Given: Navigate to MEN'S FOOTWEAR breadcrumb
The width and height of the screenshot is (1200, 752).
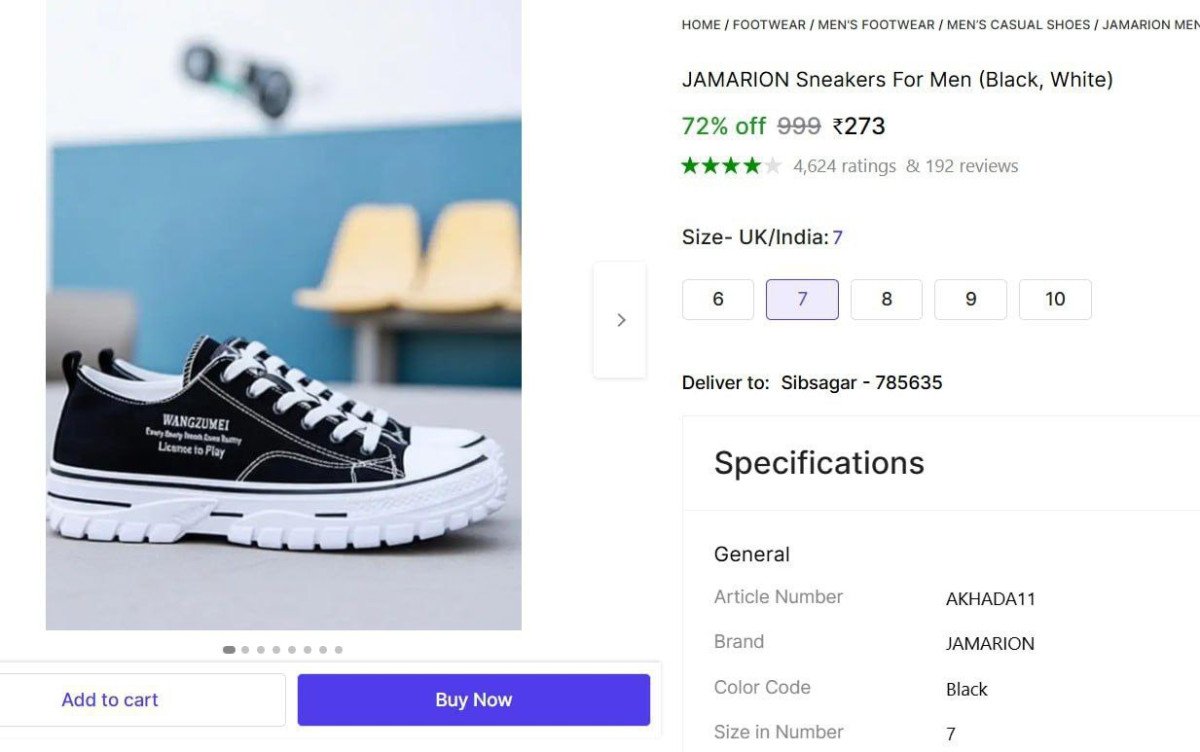Looking at the screenshot, I should [x=876, y=25].
